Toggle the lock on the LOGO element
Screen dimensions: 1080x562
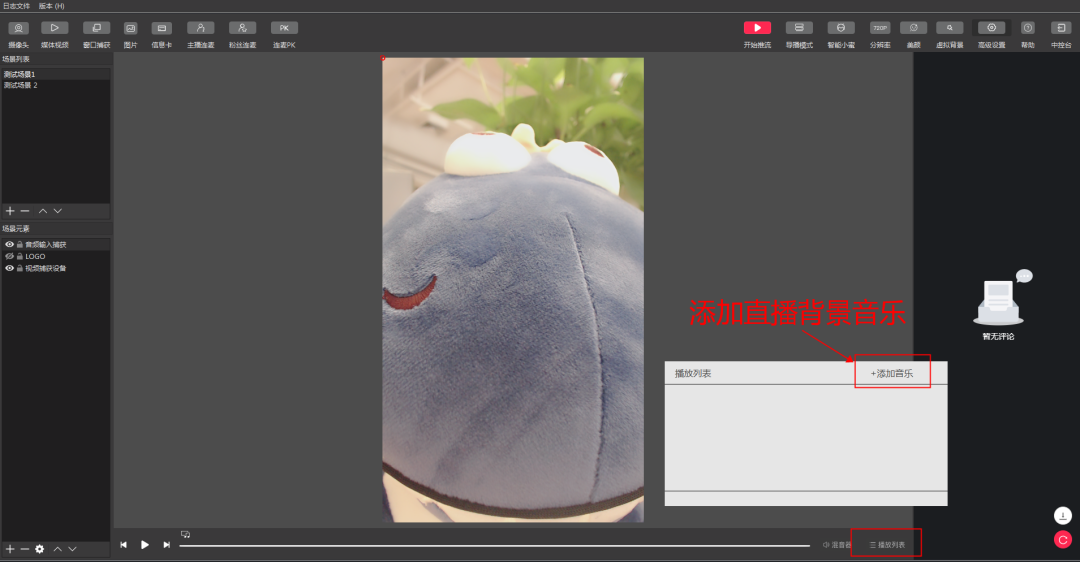coord(20,256)
